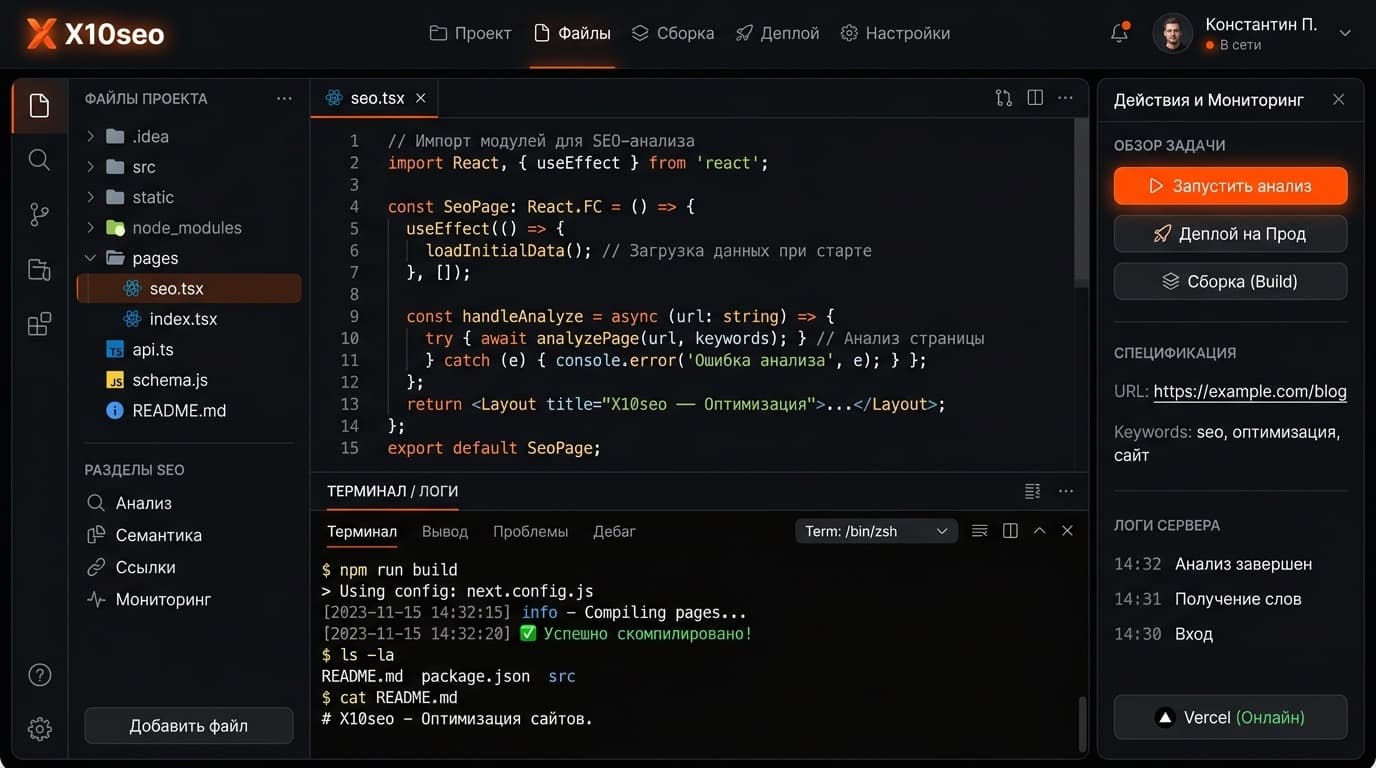
Task: Click the notification bell icon
Action: point(1119,33)
